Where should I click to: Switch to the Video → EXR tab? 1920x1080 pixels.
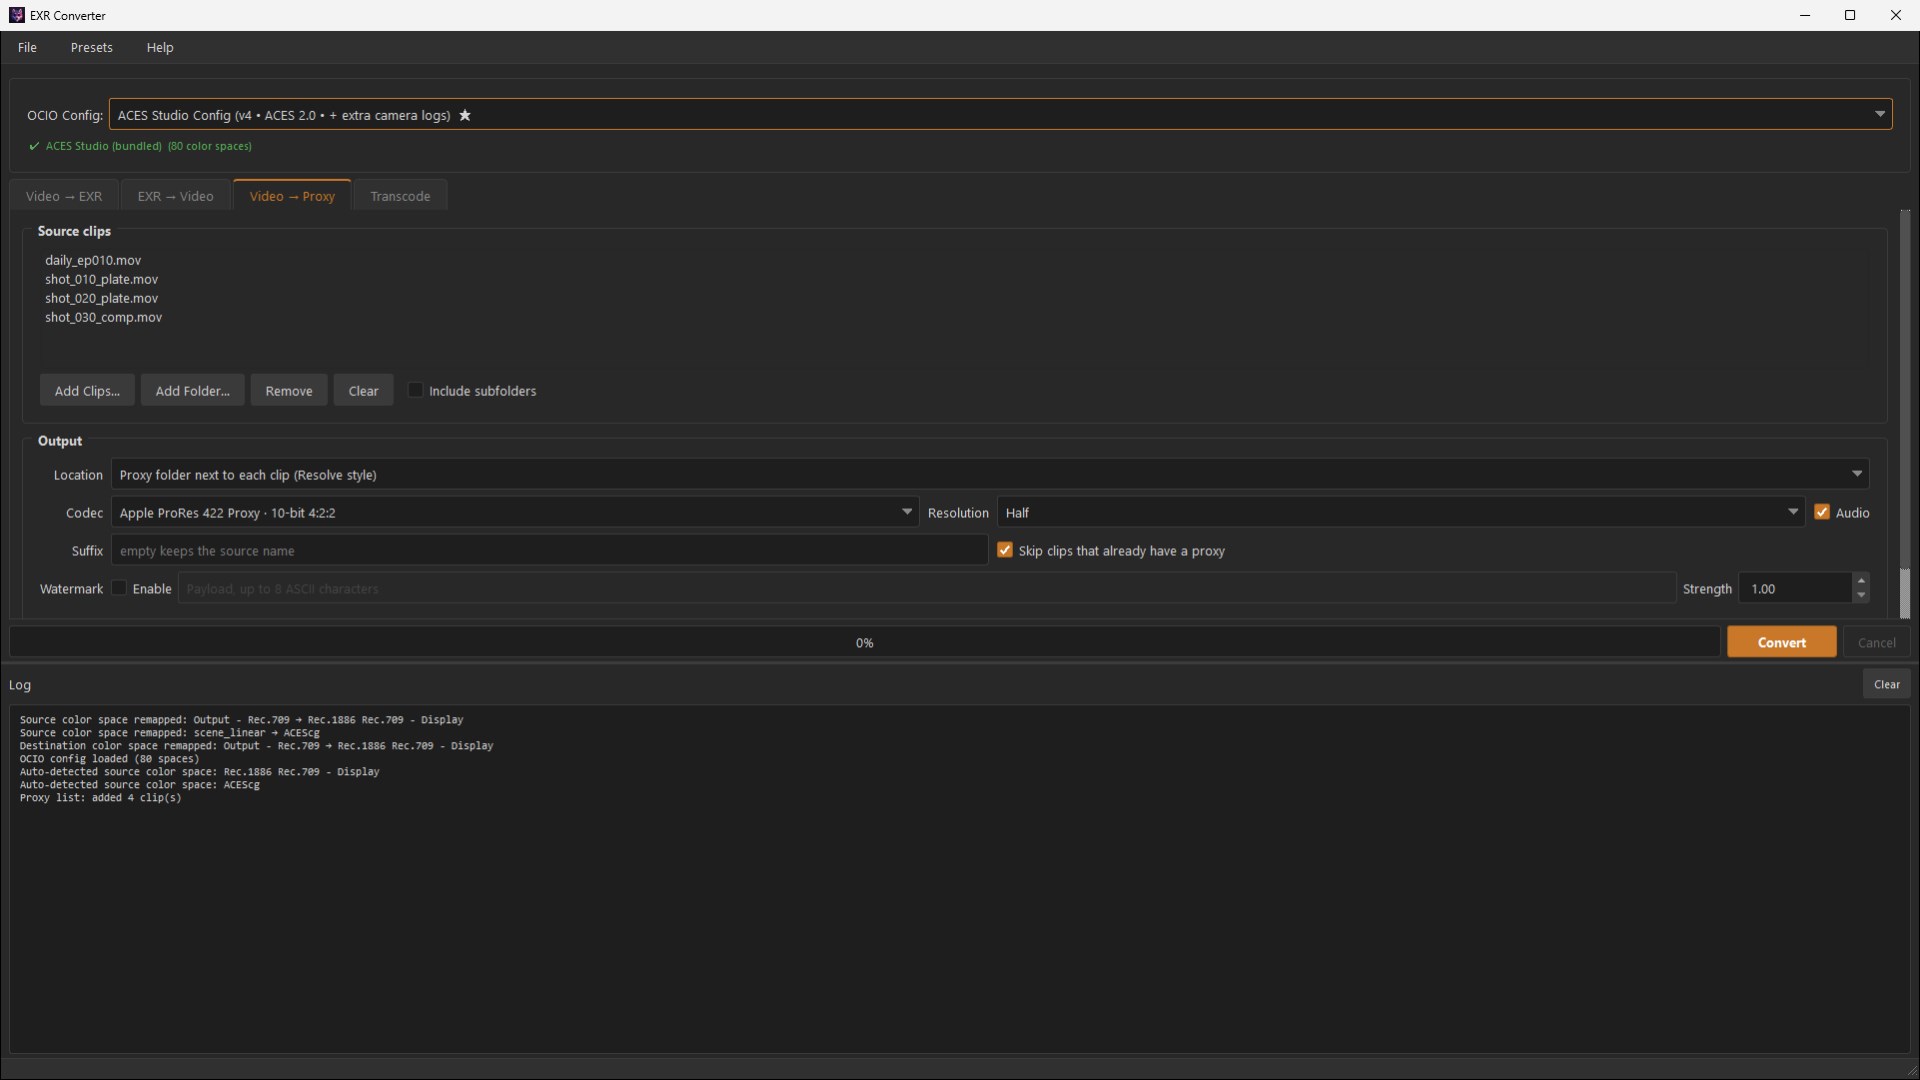(x=64, y=196)
